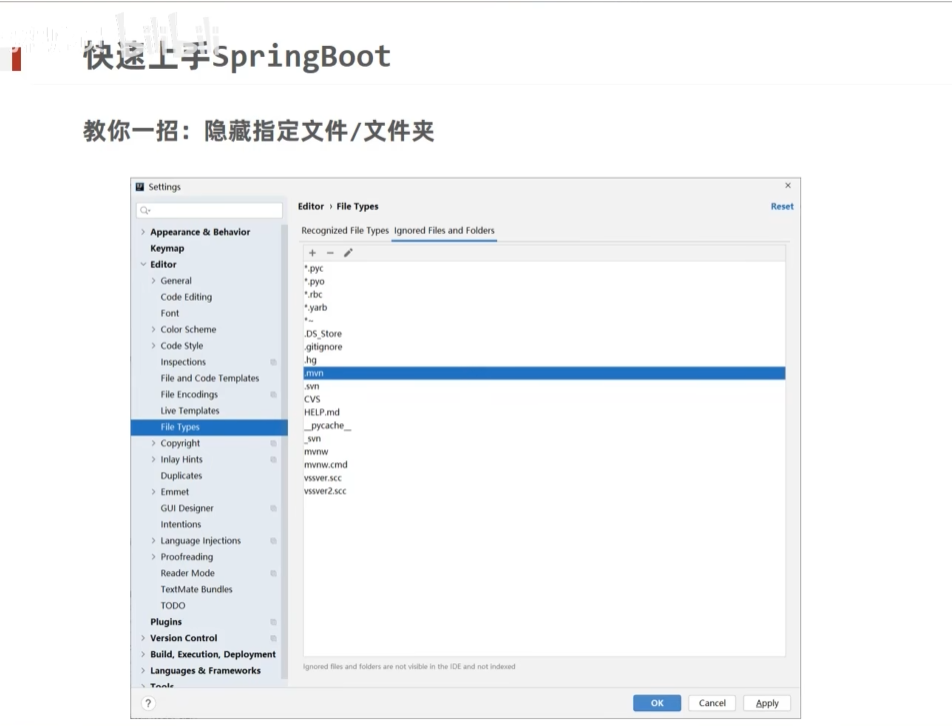The height and width of the screenshot is (726, 952).
Task: Select the highlighted .mvn entry
Action: pyautogui.click(x=544, y=373)
